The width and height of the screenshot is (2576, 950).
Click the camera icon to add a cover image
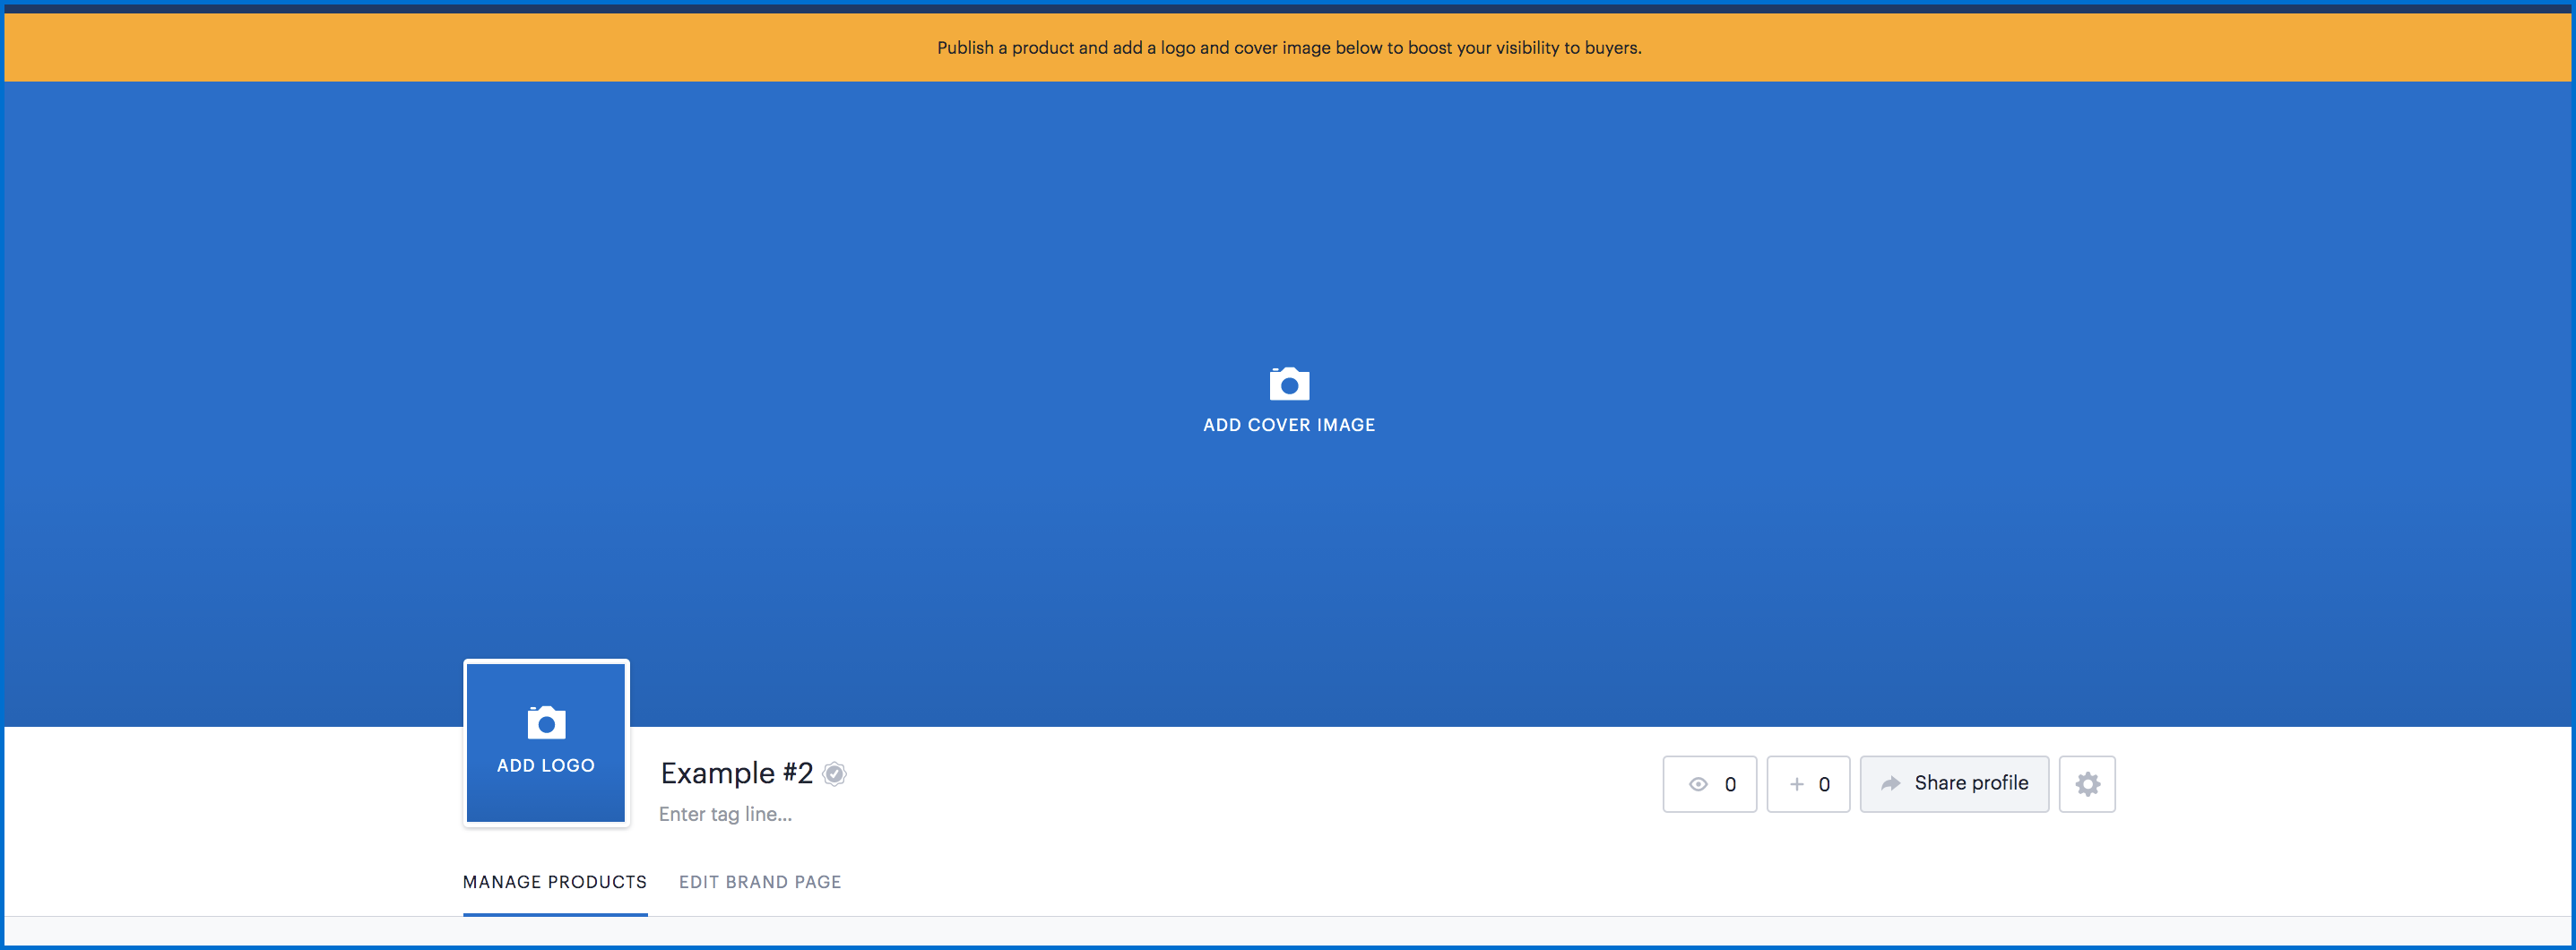pyautogui.click(x=1288, y=383)
